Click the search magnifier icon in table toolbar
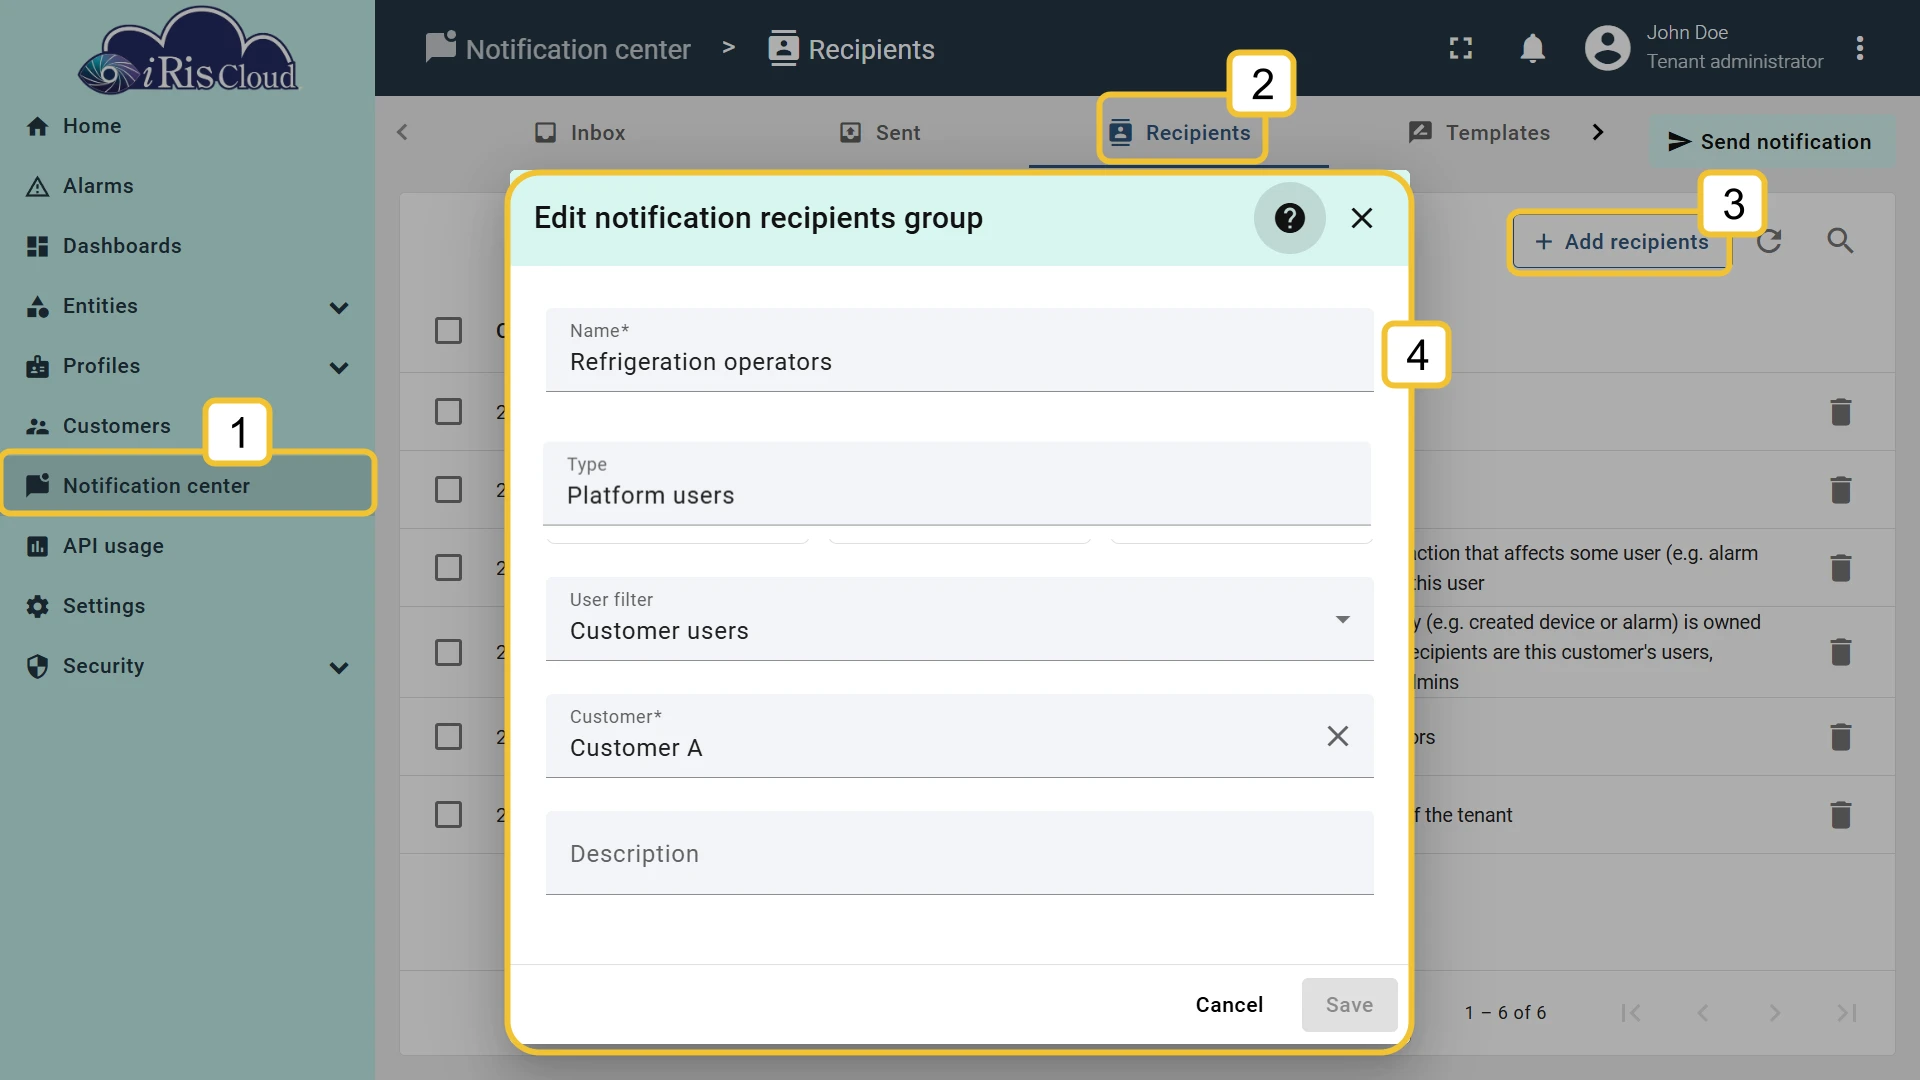Screen dimensions: 1920x1080 (1840, 241)
